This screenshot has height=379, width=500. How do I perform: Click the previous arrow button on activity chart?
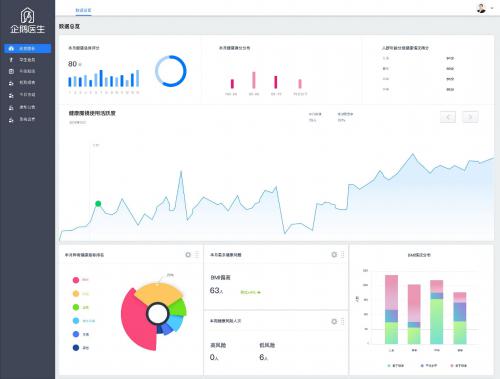click(448, 117)
